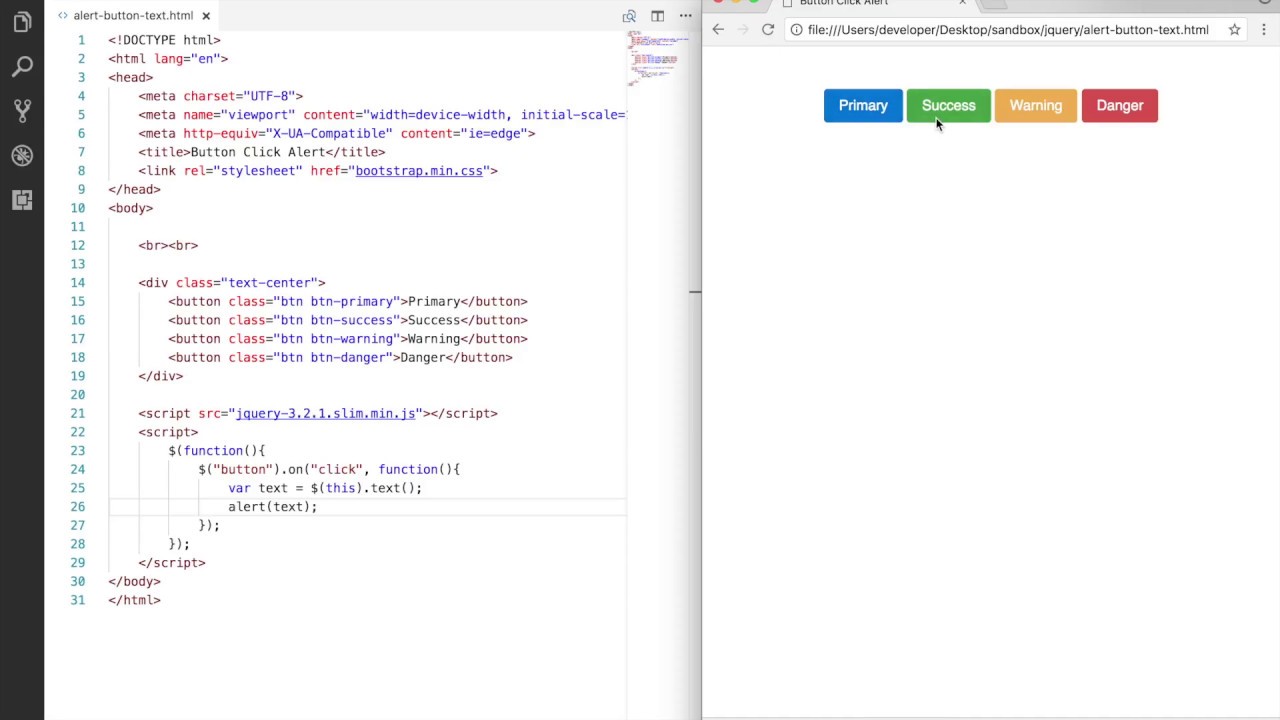Select the alert-button-text.html editor tab
Image resolution: width=1280 pixels, height=720 pixels.
(133, 16)
